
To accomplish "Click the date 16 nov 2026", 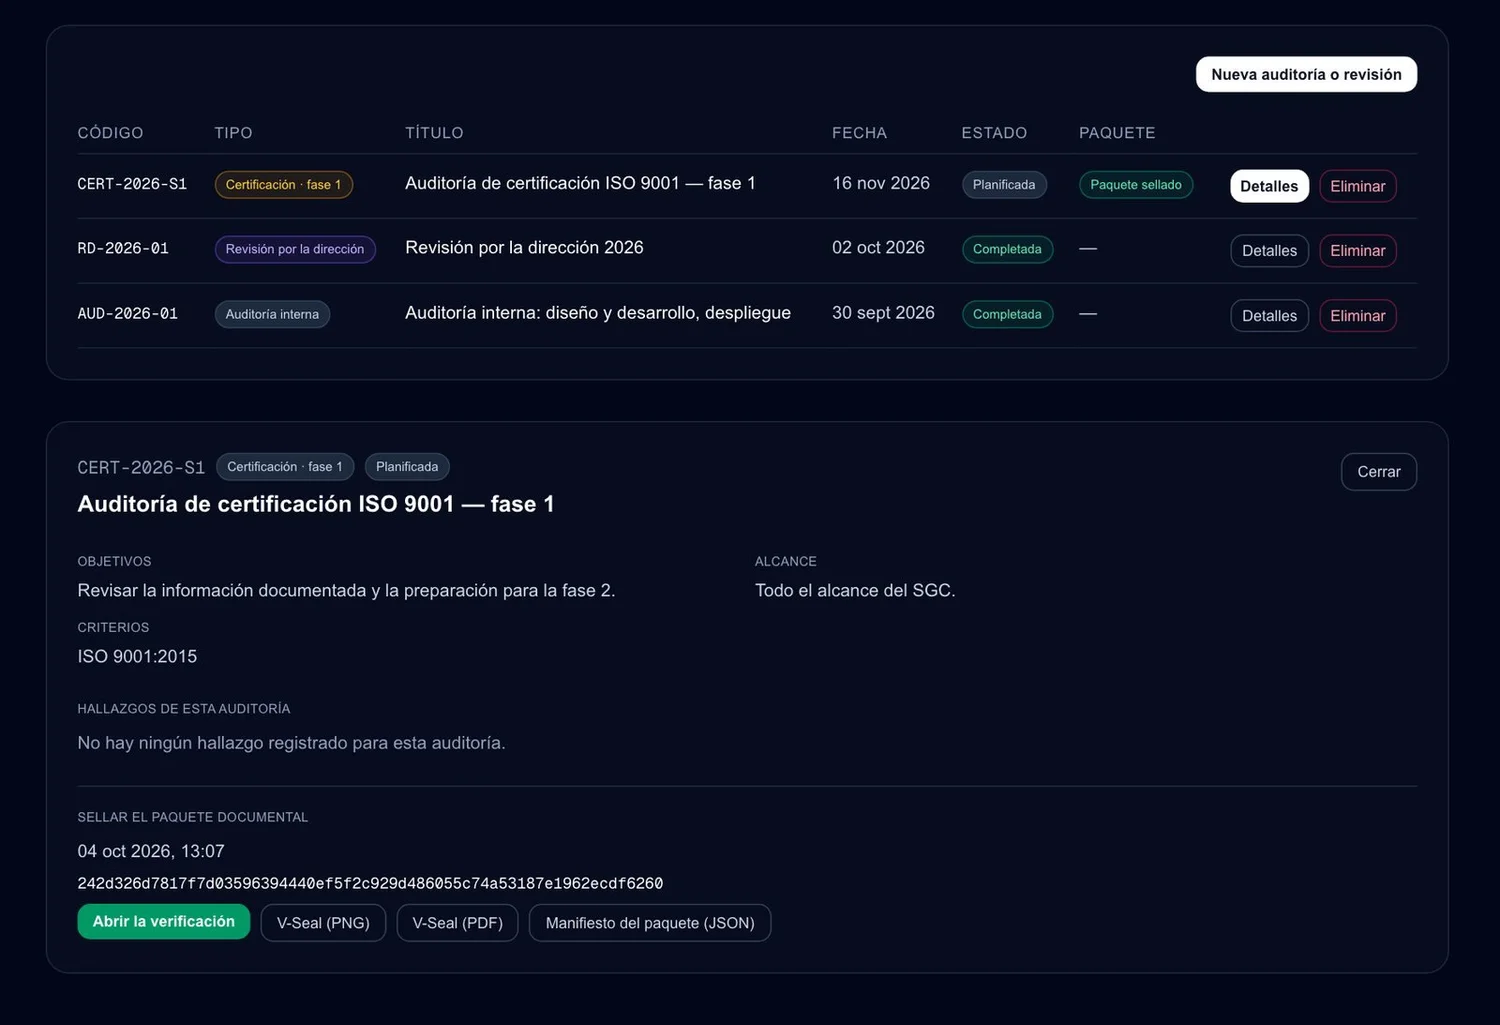I will 881,183.
